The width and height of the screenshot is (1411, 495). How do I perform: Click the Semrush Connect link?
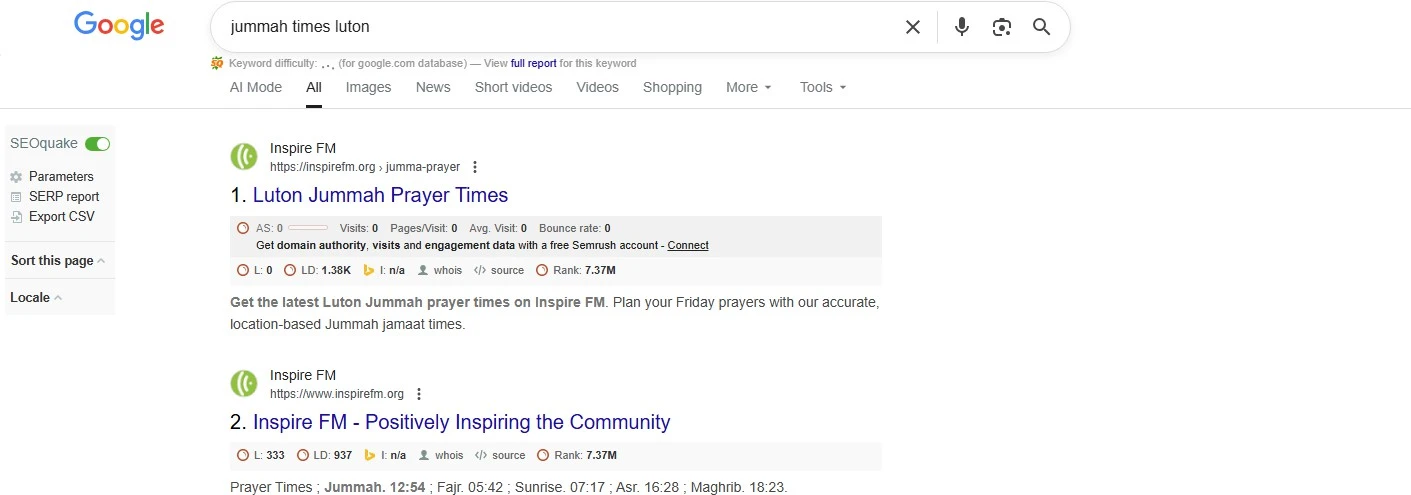pyautogui.click(x=688, y=245)
